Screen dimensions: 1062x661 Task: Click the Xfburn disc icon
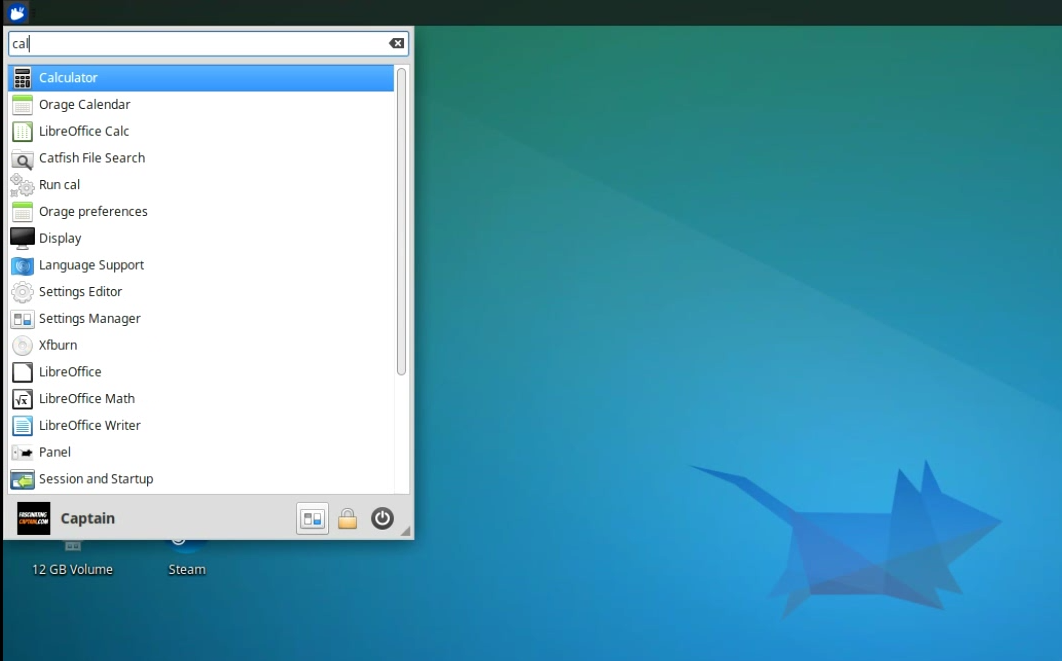(x=22, y=346)
